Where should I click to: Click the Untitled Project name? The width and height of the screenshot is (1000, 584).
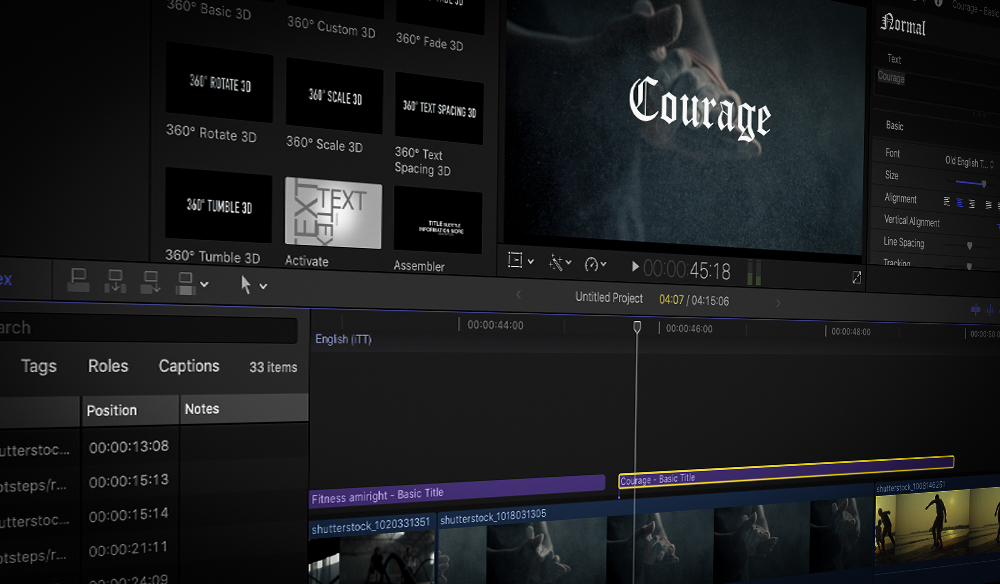click(x=608, y=297)
